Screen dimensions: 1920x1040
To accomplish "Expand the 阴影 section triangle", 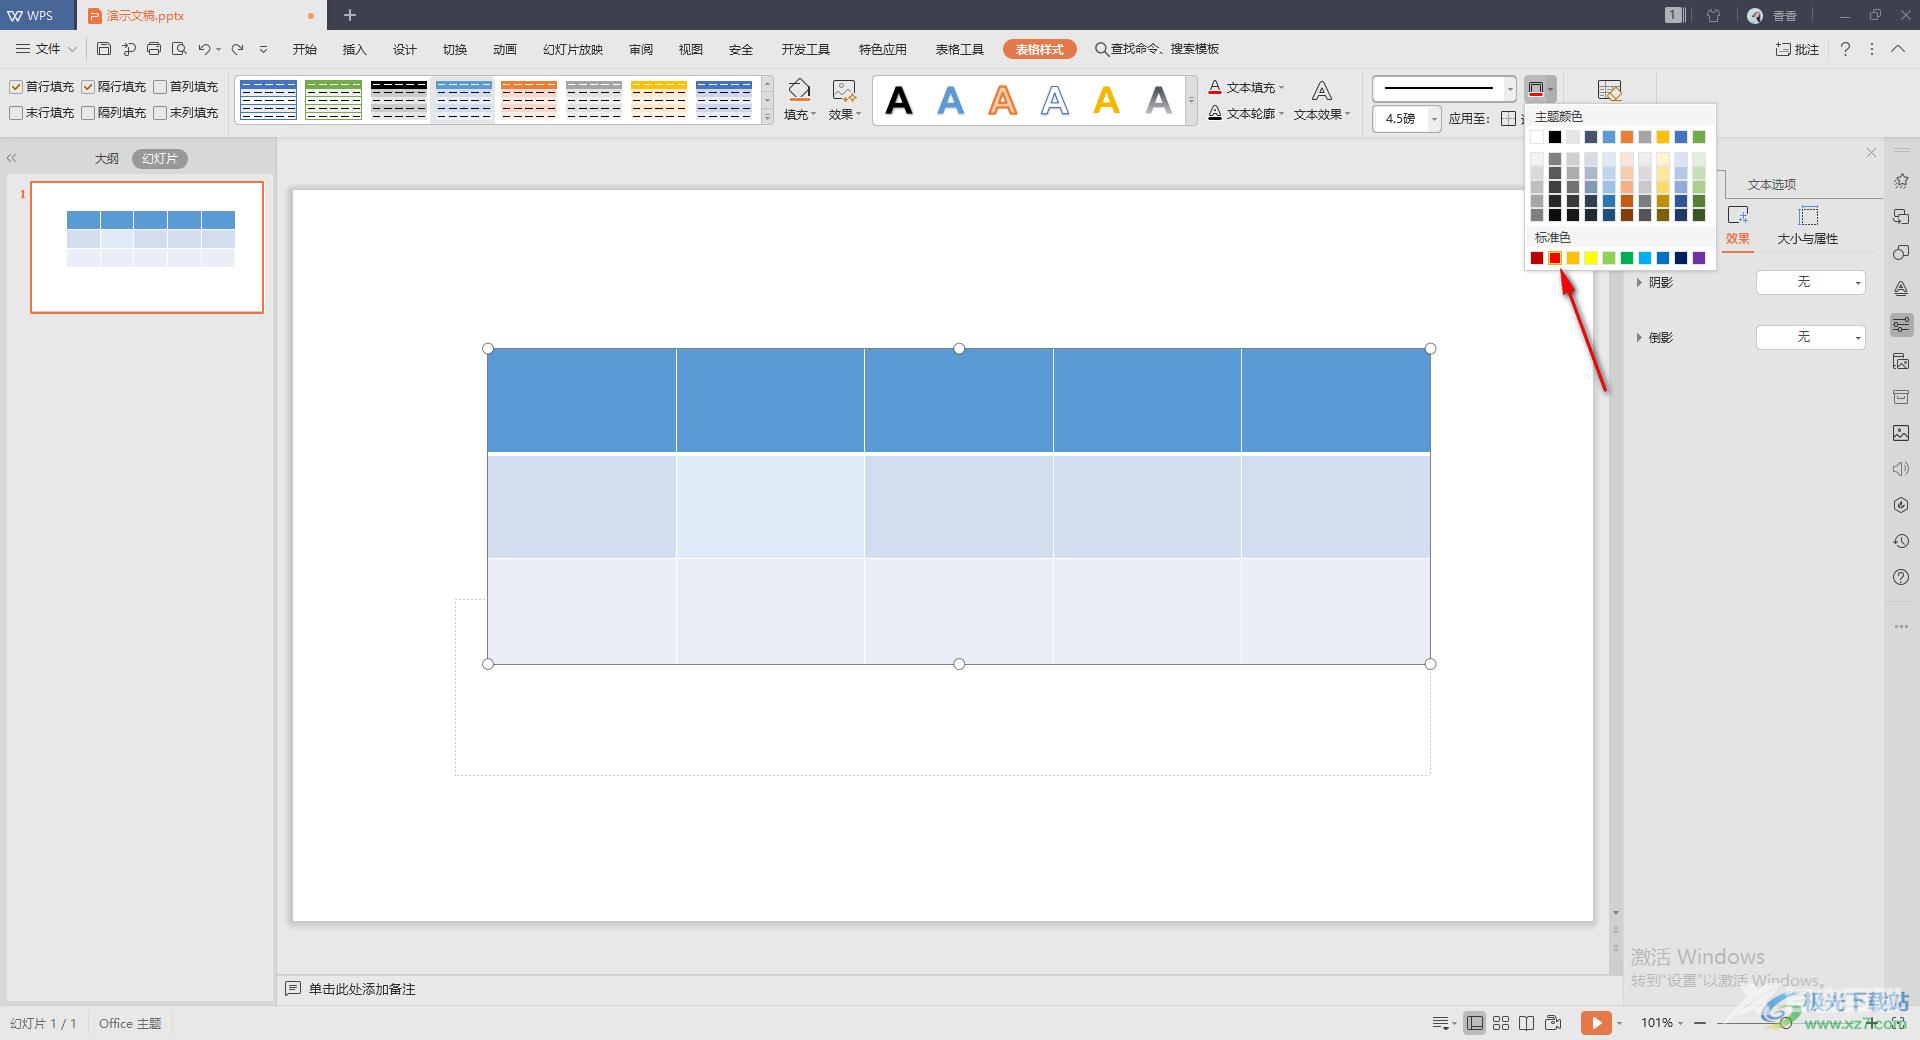I will (1639, 283).
